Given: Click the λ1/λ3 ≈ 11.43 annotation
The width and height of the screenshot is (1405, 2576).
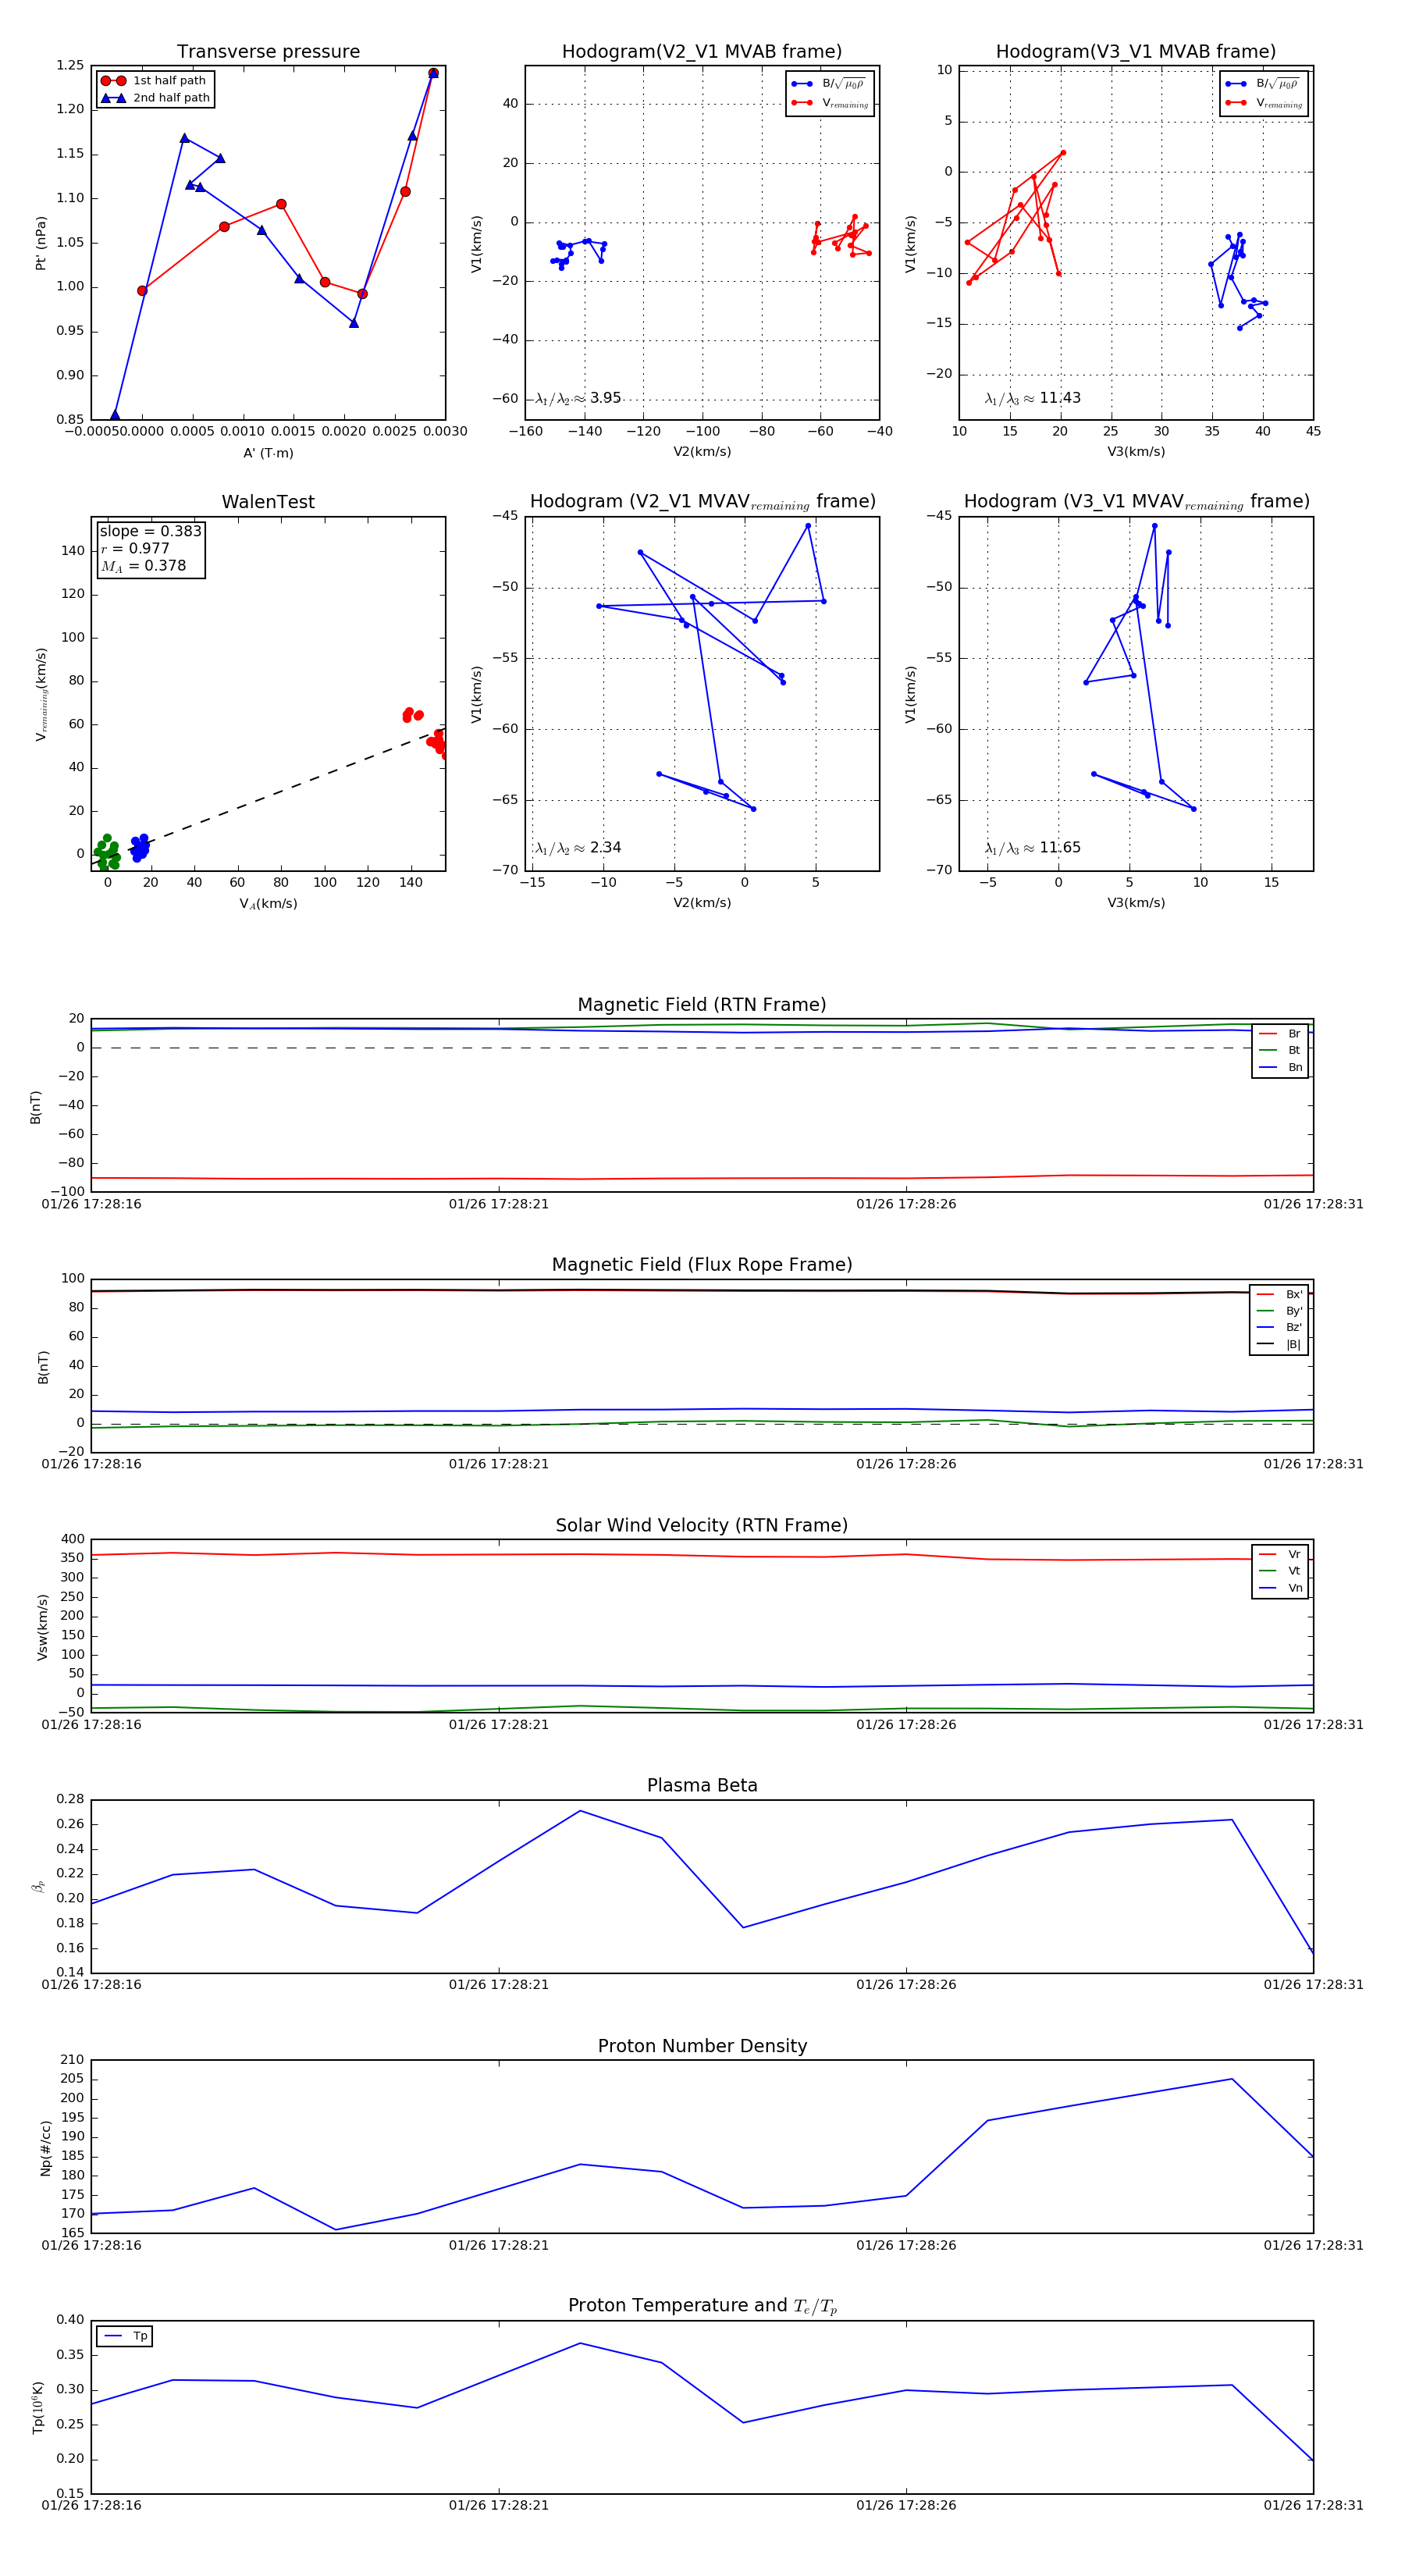Looking at the screenshot, I should (x=1033, y=398).
